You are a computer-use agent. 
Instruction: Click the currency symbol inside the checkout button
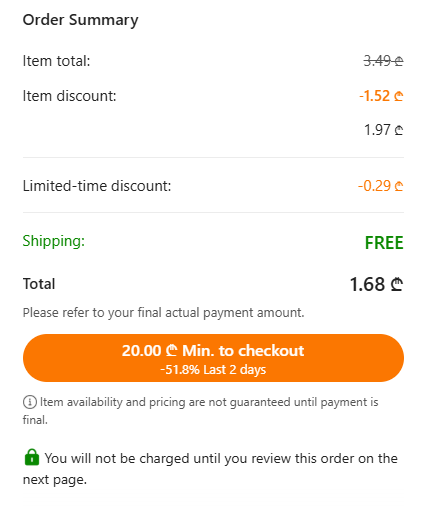171,350
